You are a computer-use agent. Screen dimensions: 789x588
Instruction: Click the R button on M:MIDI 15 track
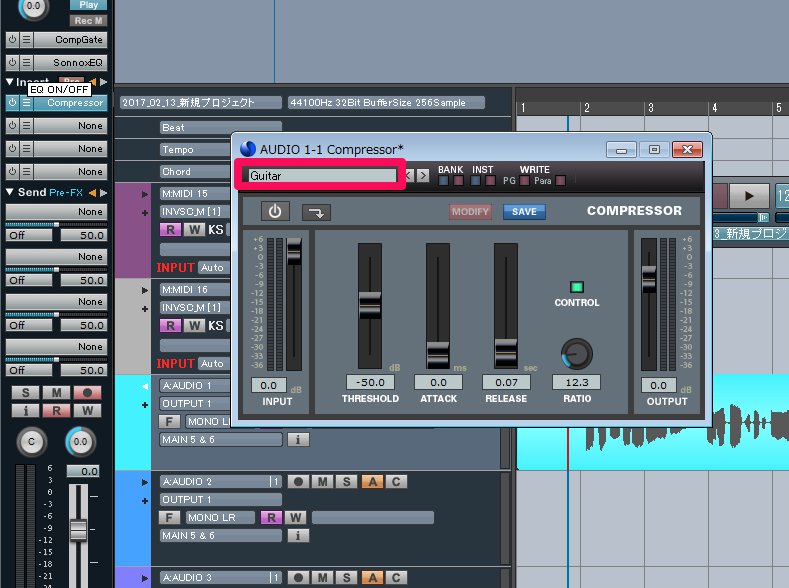click(x=171, y=229)
